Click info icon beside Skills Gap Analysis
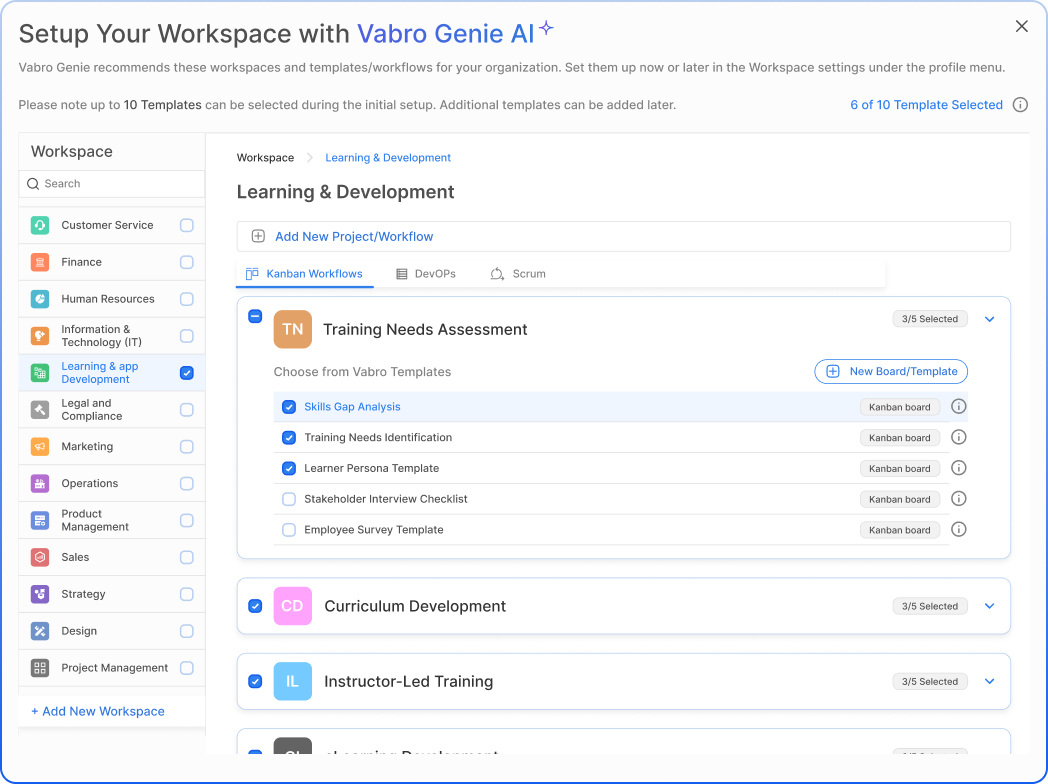 (x=958, y=407)
